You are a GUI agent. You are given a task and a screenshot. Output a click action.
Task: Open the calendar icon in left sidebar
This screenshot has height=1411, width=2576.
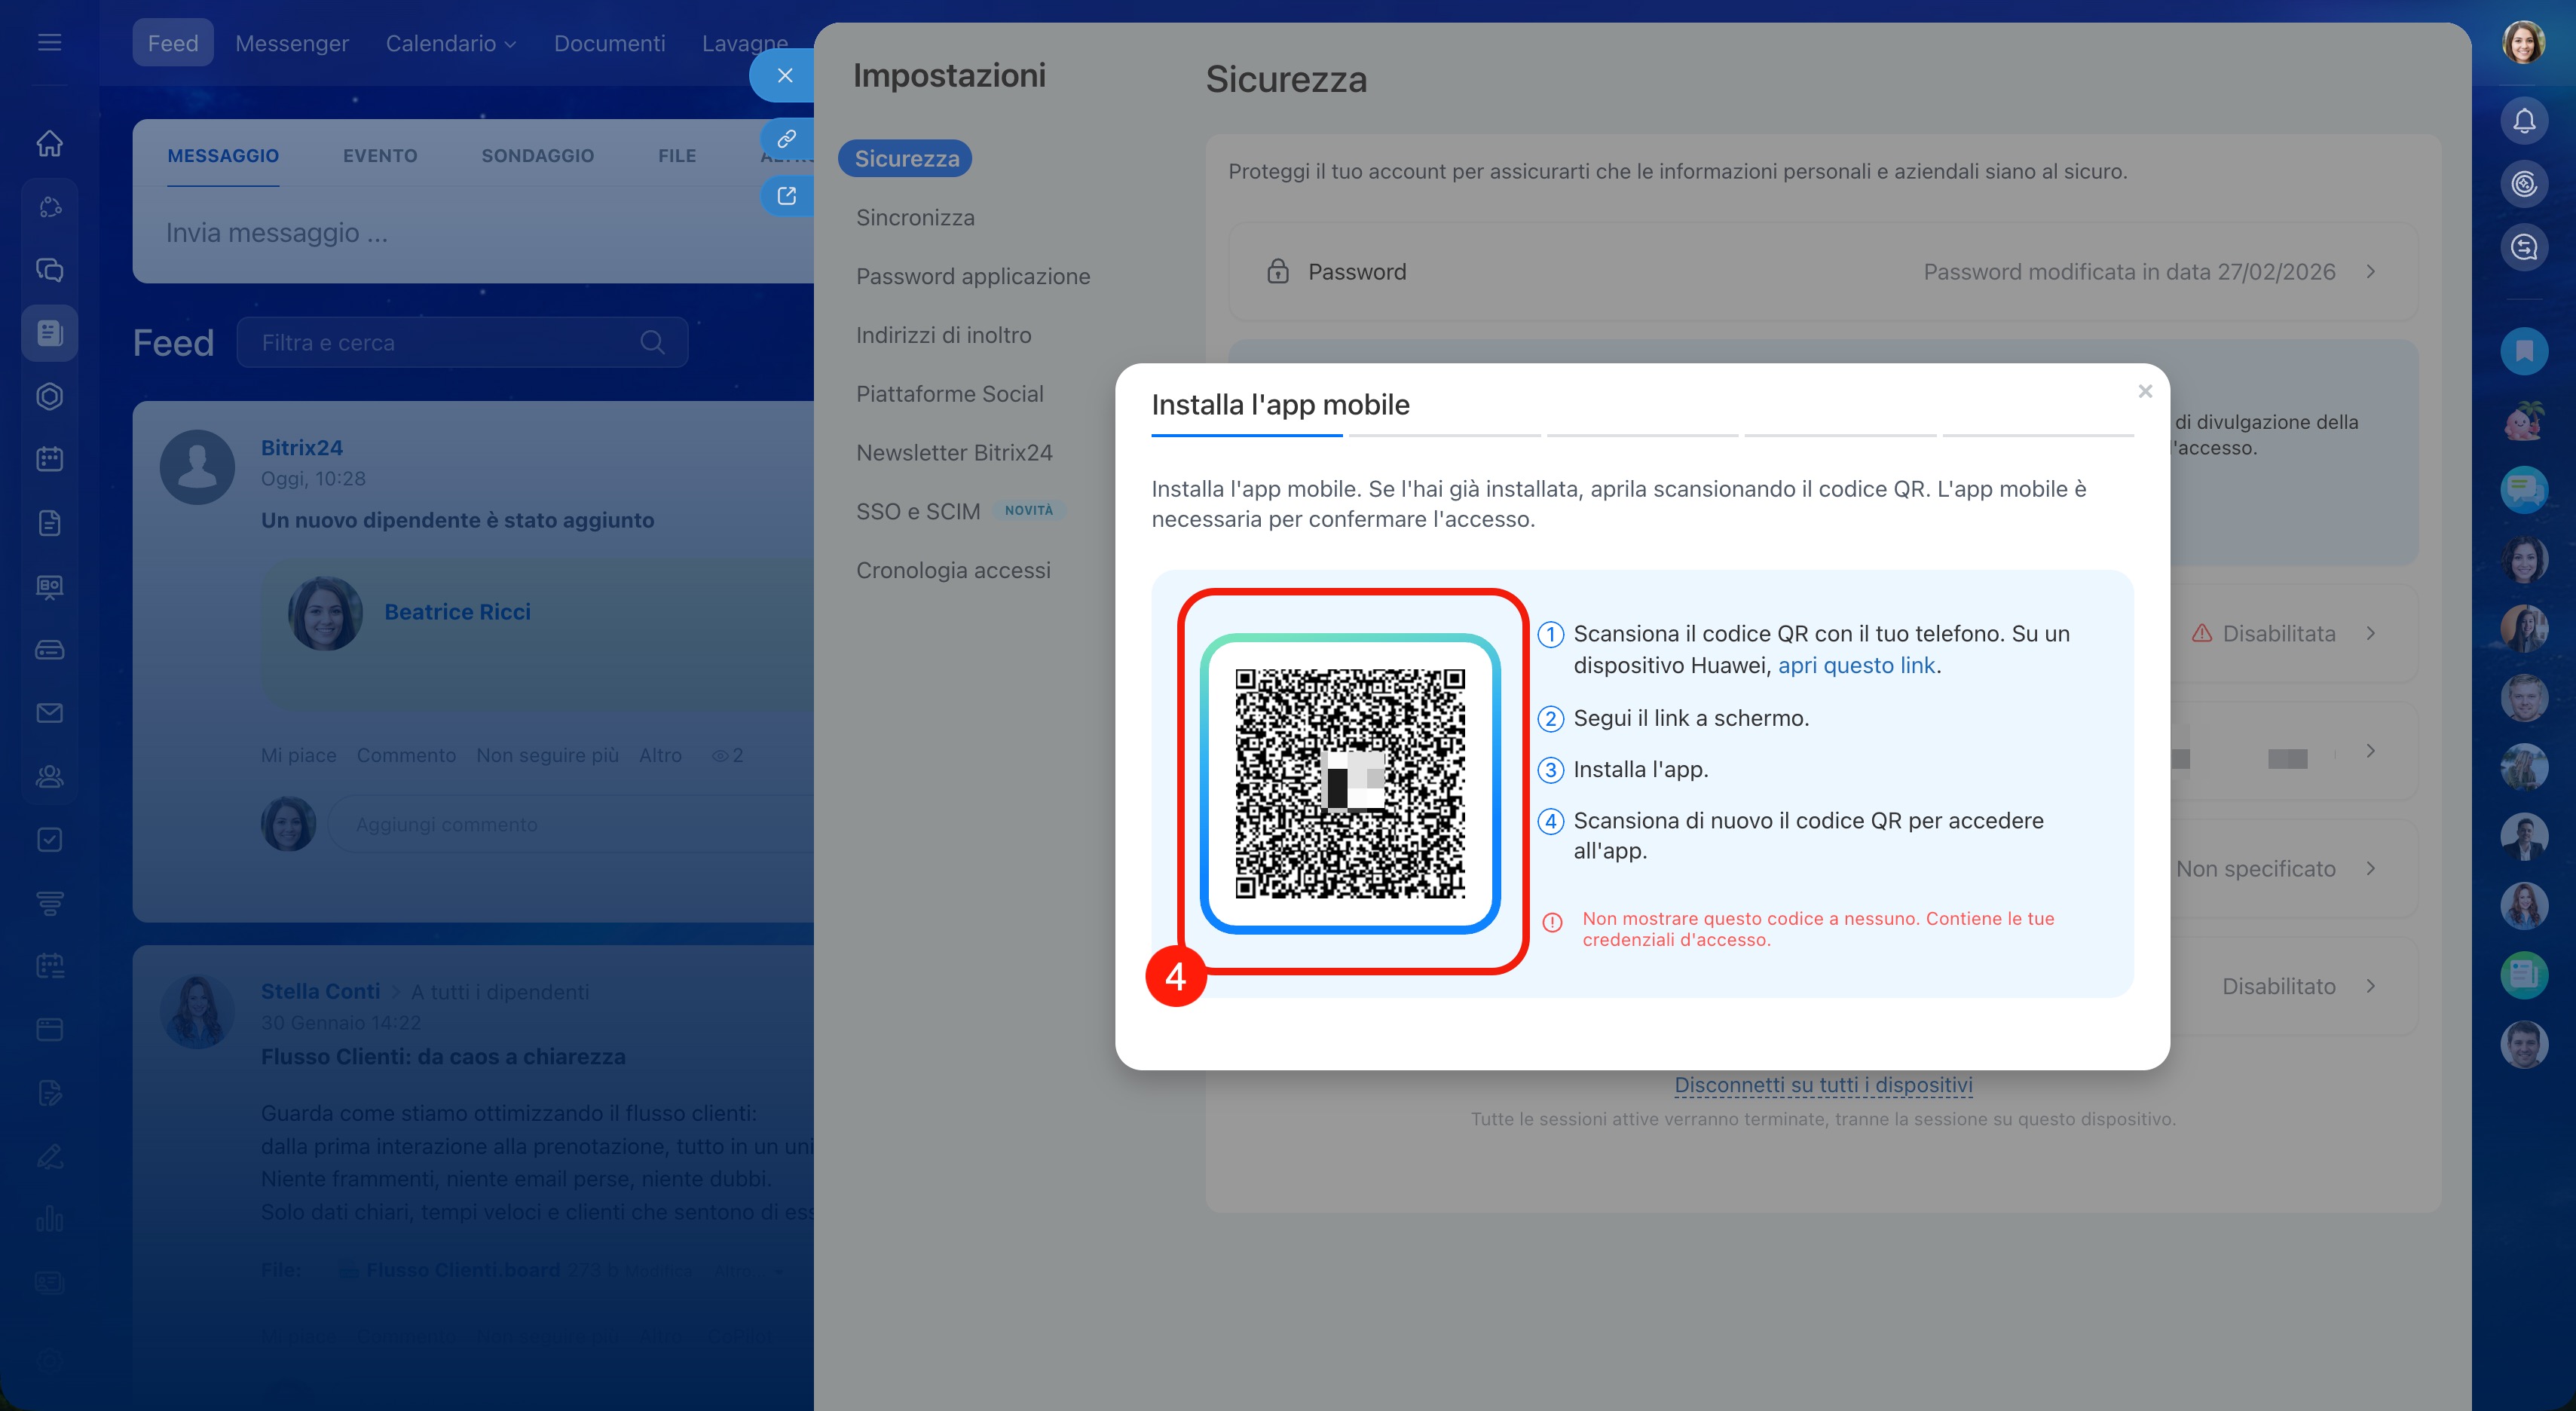(x=49, y=459)
